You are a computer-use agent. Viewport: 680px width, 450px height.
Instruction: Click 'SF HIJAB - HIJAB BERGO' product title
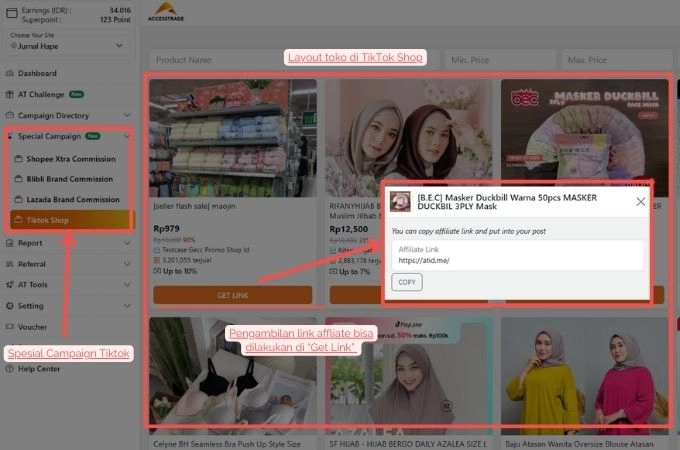pos(408,444)
